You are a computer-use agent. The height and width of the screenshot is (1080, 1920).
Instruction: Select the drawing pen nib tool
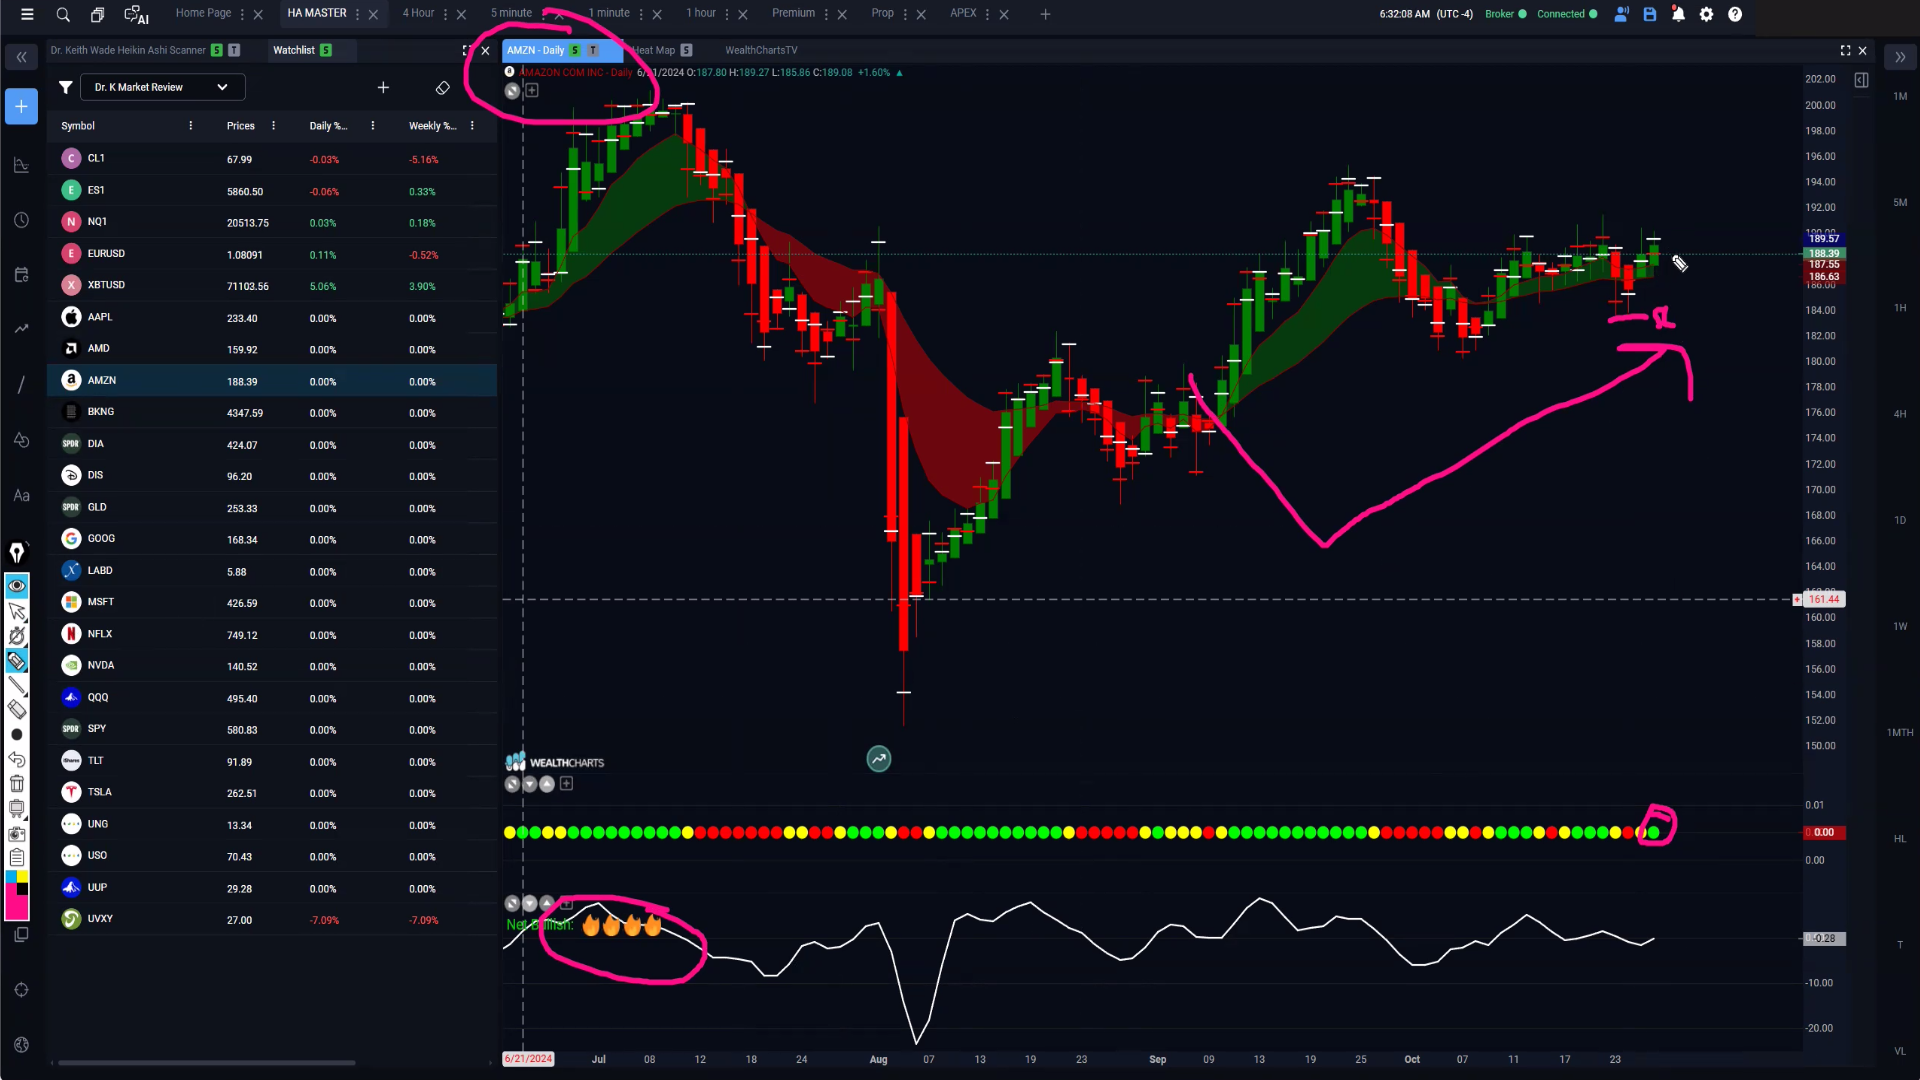point(17,552)
